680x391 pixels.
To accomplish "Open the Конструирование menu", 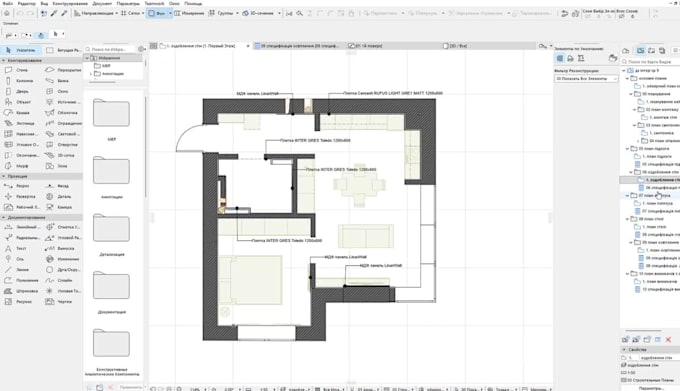I will click(70, 3).
